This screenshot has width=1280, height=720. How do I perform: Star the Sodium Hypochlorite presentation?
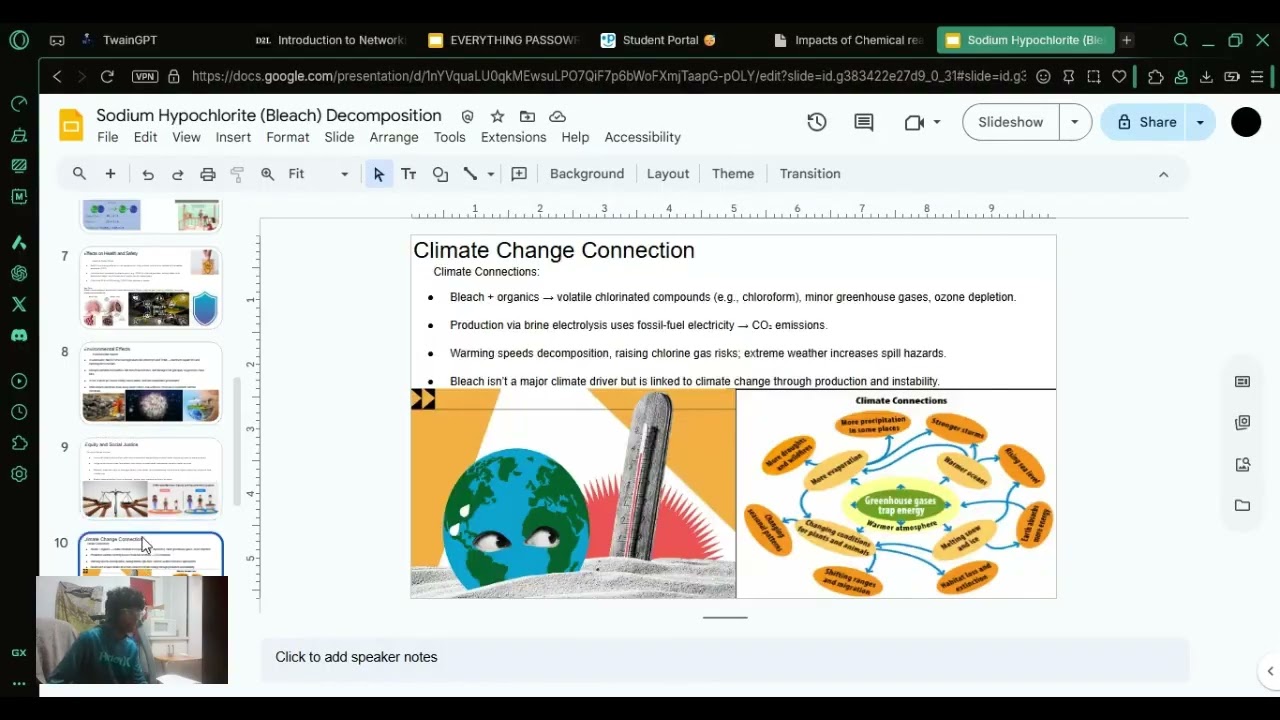[497, 116]
